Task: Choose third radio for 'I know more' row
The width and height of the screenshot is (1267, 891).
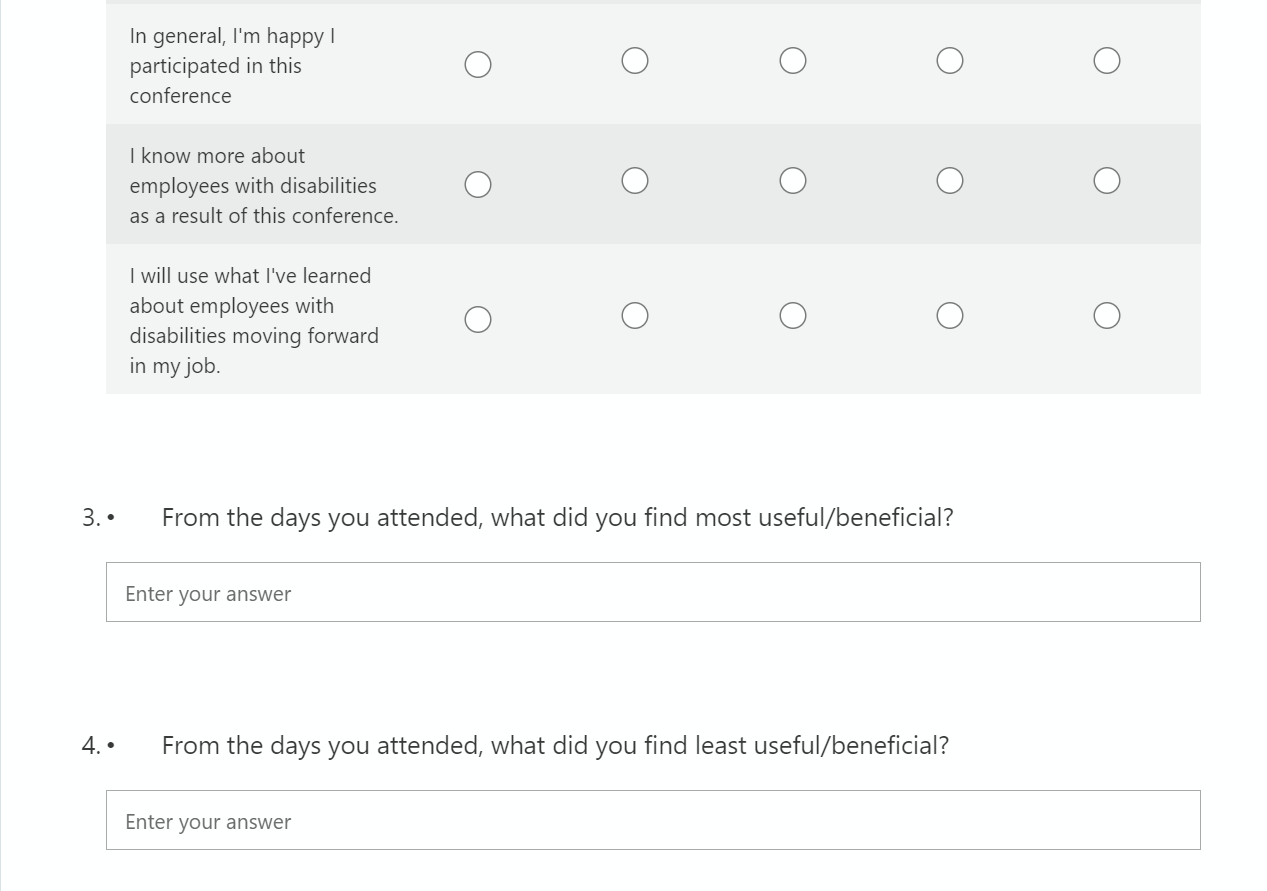Action: [x=793, y=181]
